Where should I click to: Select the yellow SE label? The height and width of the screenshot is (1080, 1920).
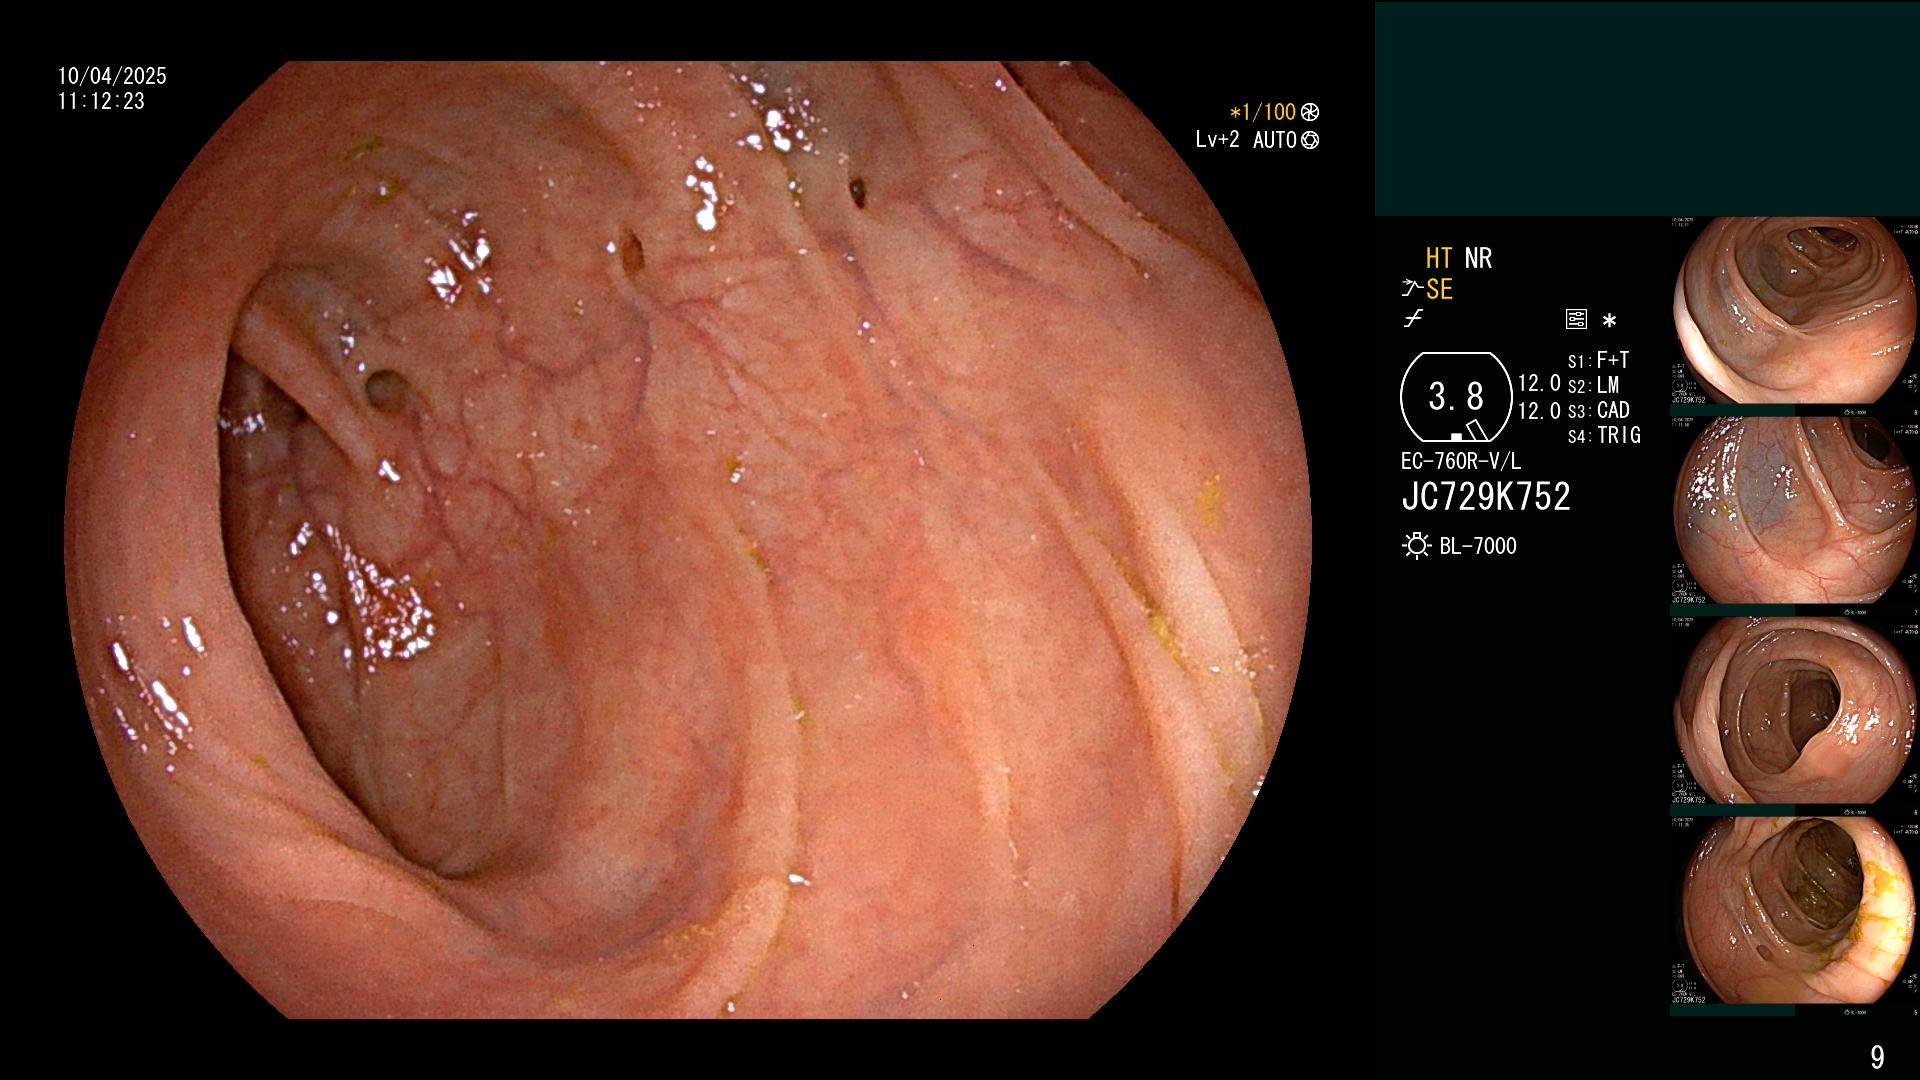click(1439, 289)
